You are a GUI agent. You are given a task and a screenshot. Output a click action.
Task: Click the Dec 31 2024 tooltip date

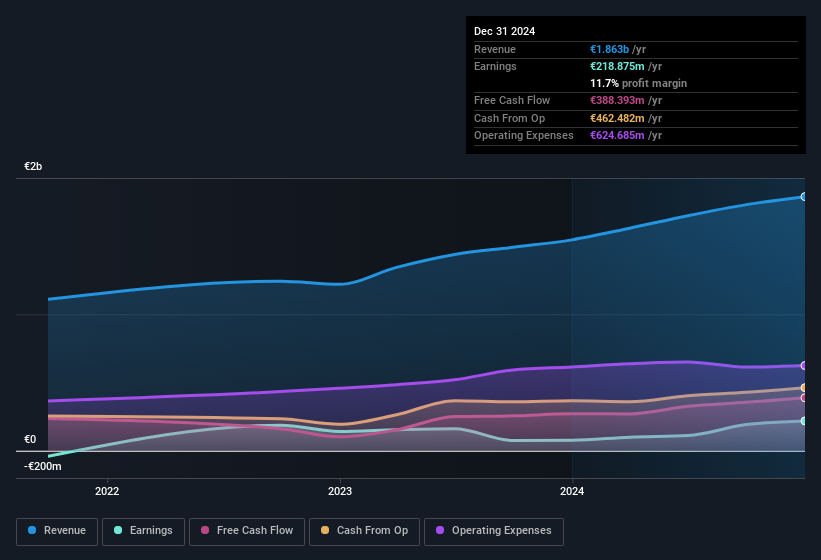tap(504, 31)
